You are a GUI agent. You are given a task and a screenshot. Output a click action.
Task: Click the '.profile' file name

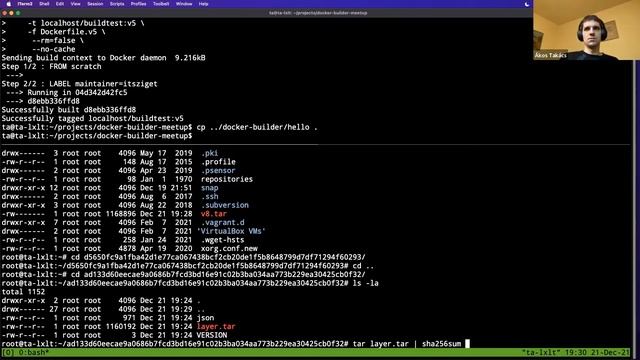click(218, 162)
